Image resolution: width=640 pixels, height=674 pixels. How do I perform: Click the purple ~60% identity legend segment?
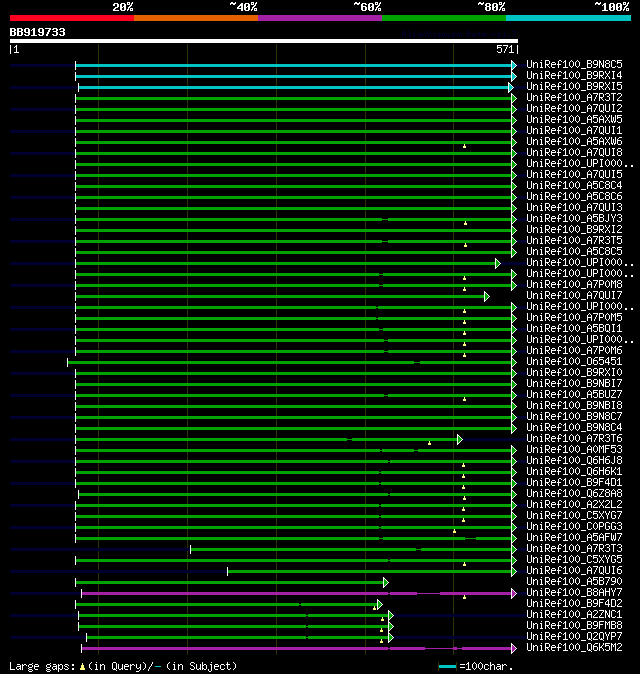point(320,18)
